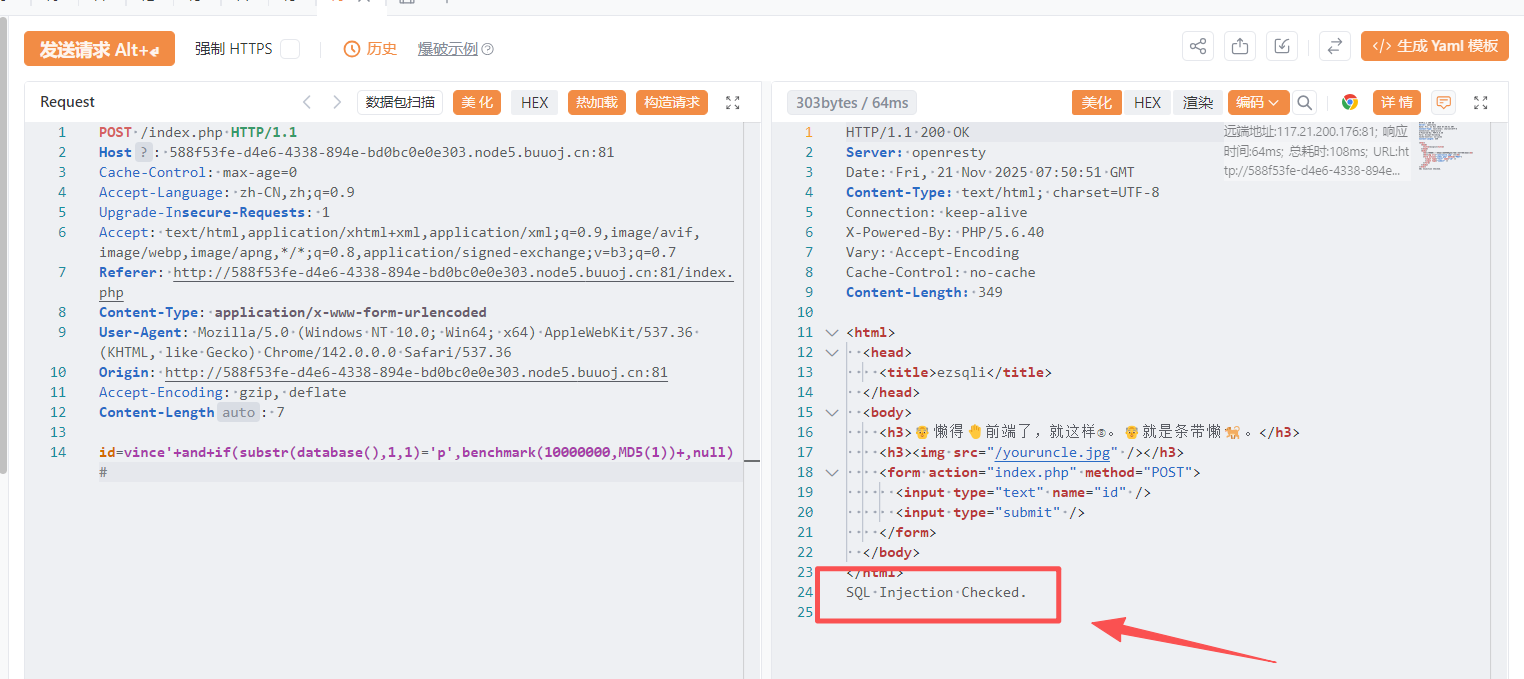Screen dimensions: 1524x679
Task: Toggle 美化 beautify in response panel
Action: click(1097, 102)
